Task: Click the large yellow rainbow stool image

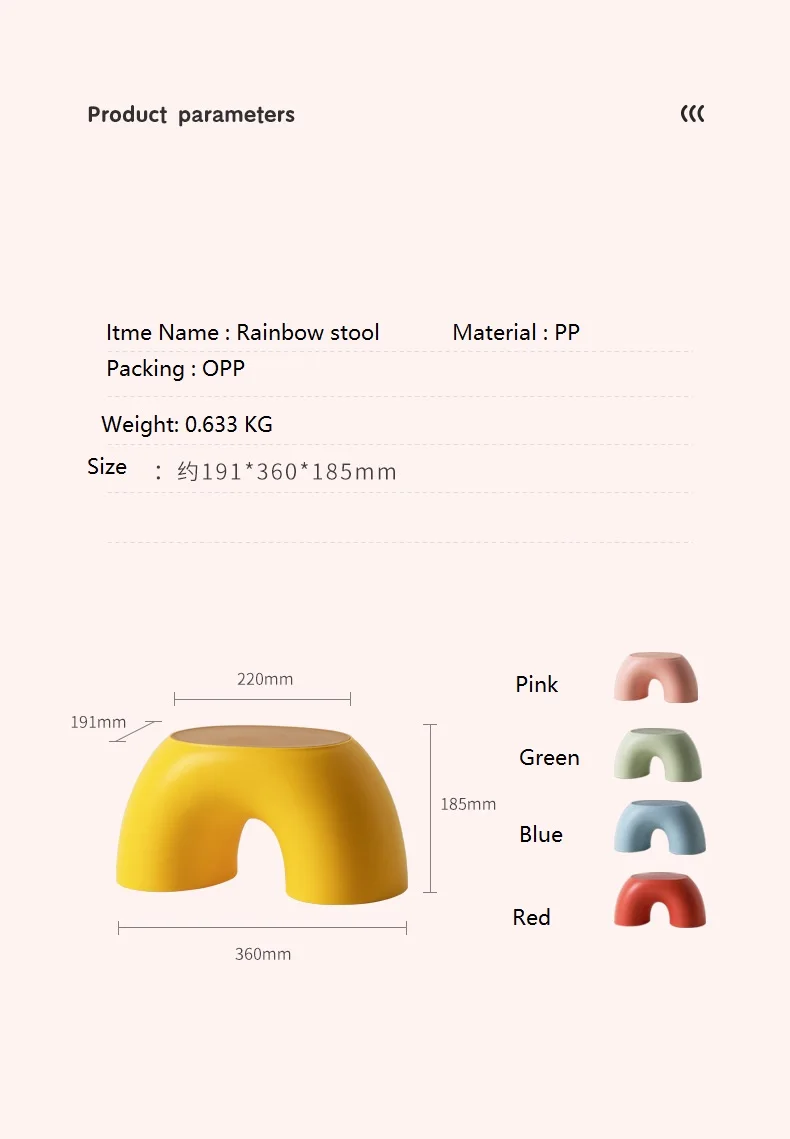Action: coord(262,814)
